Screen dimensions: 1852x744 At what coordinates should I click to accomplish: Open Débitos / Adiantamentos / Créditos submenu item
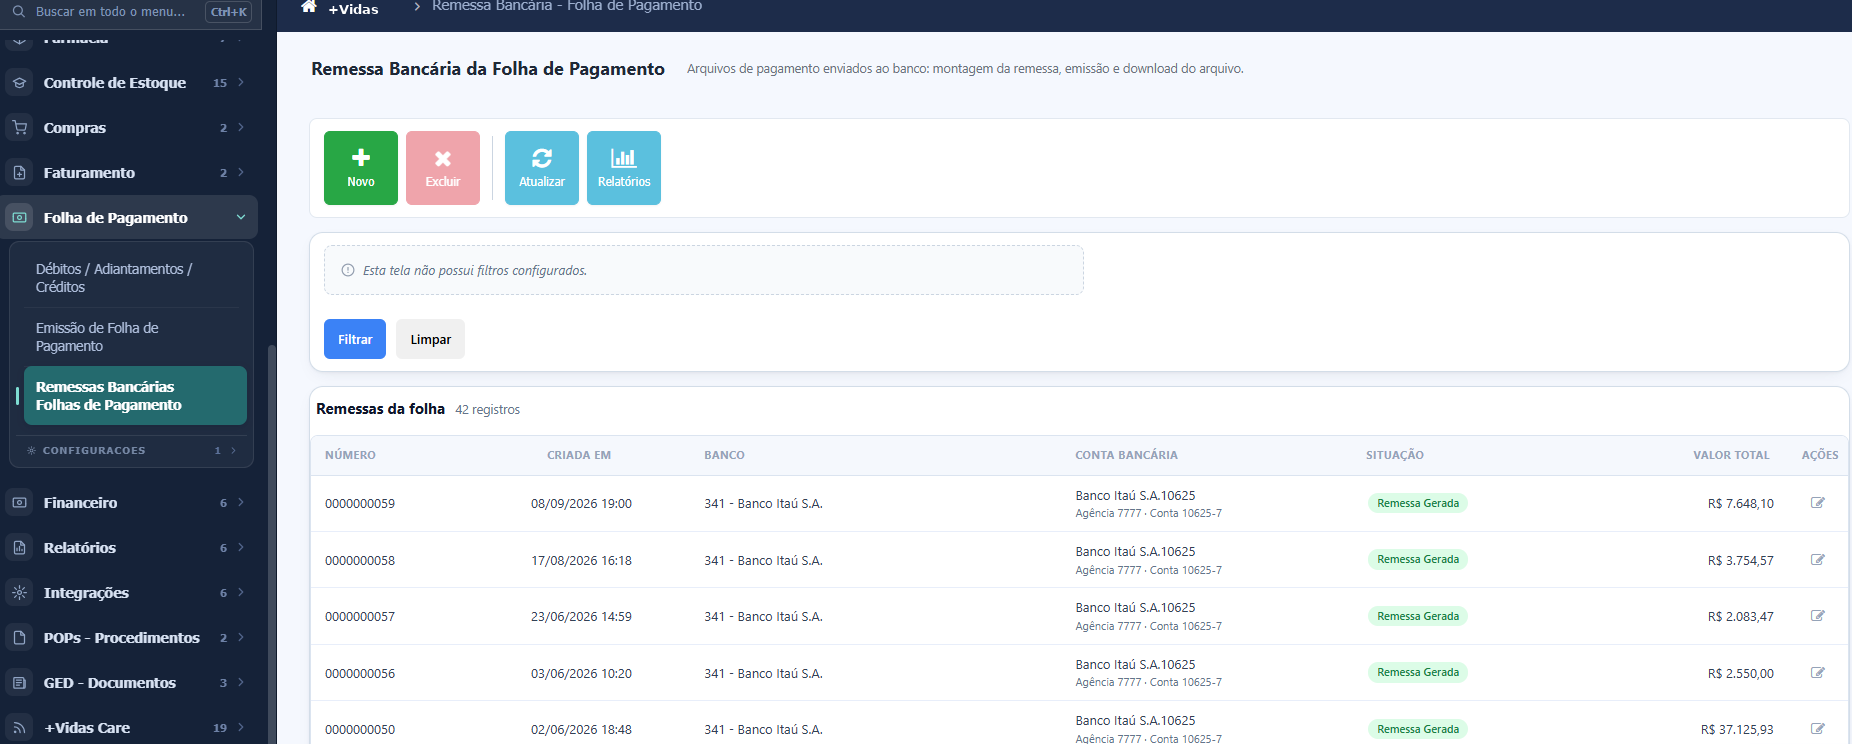pos(135,278)
